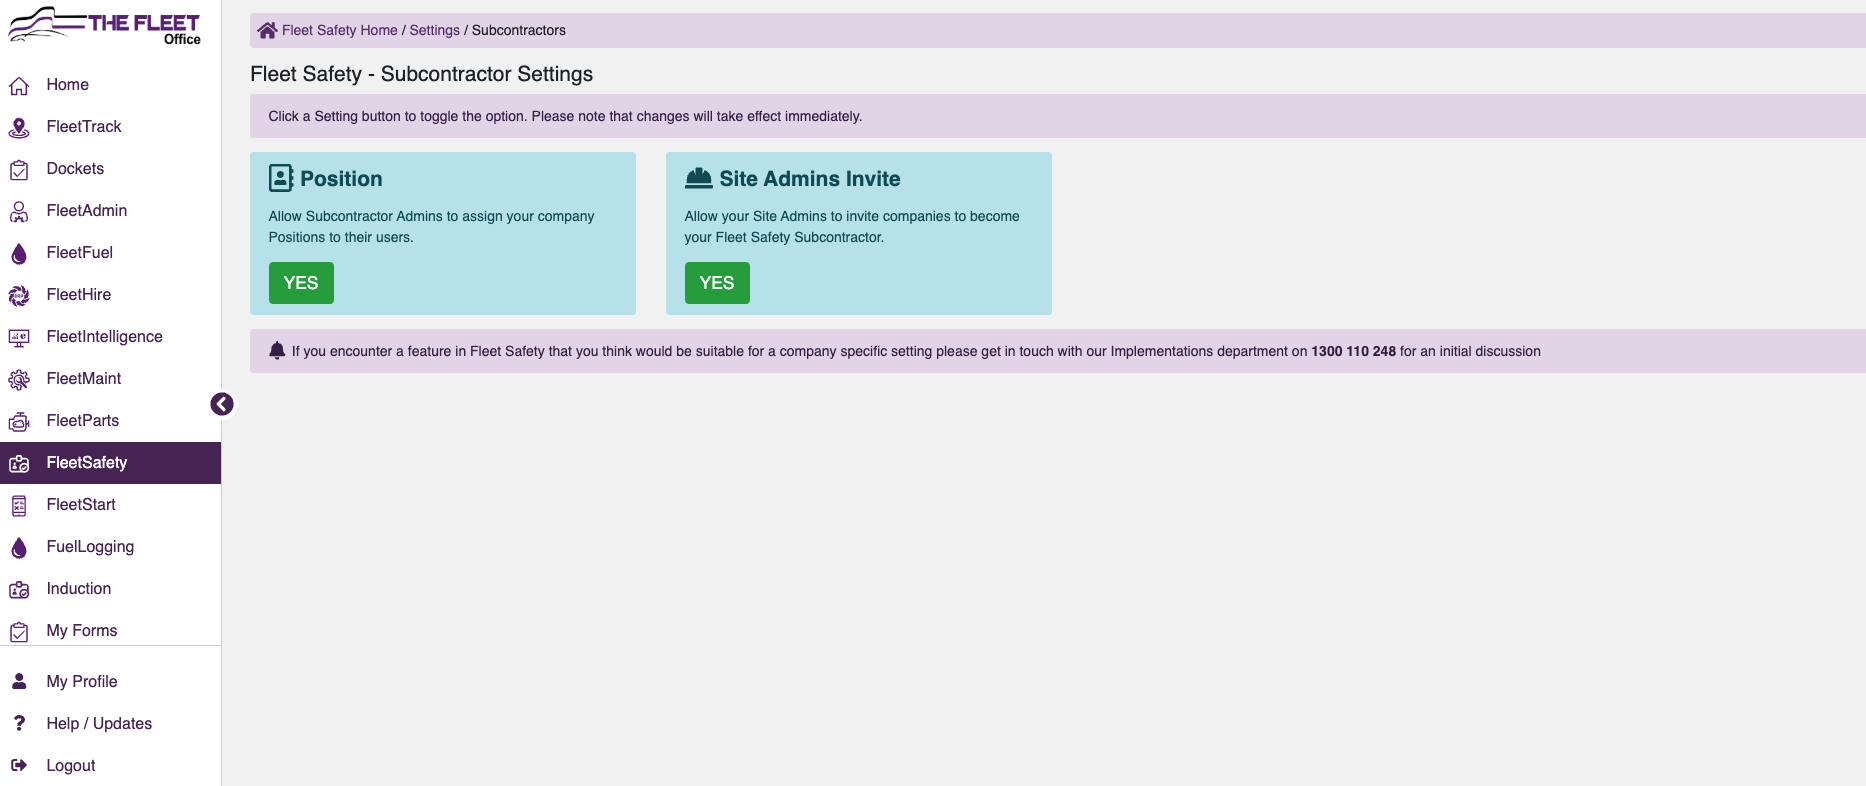Click the My Profile user icon
This screenshot has height=786, width=1866.
pyautogui.click(x=19, y=681)
